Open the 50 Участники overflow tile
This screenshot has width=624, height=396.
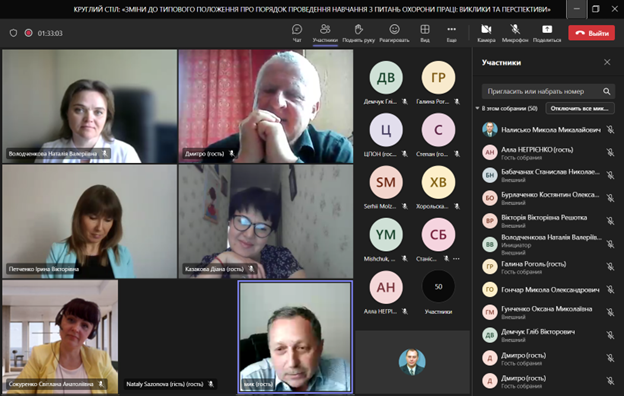[x=438, y=292]
